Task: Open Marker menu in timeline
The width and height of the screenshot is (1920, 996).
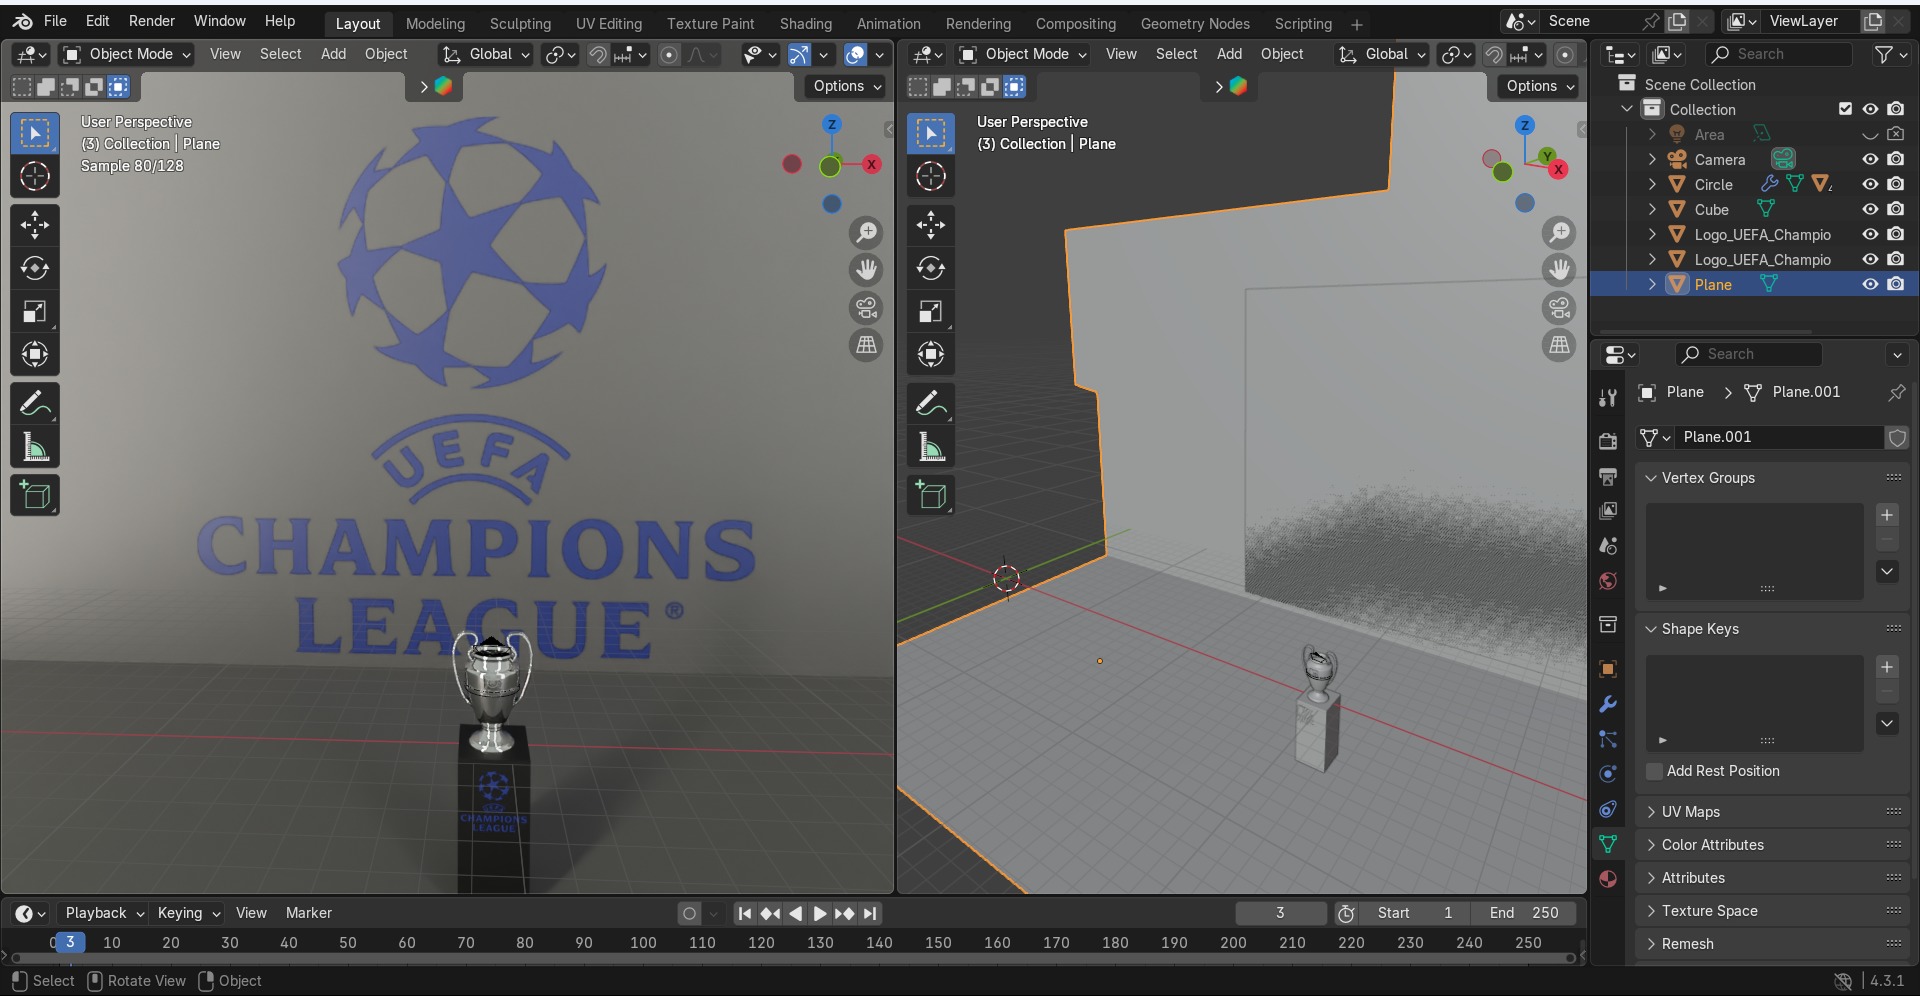Action: coord(308,913)
